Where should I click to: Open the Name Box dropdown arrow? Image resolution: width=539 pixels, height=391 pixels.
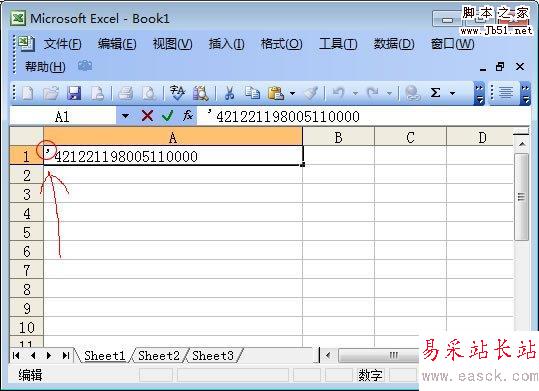click(125, 116)
